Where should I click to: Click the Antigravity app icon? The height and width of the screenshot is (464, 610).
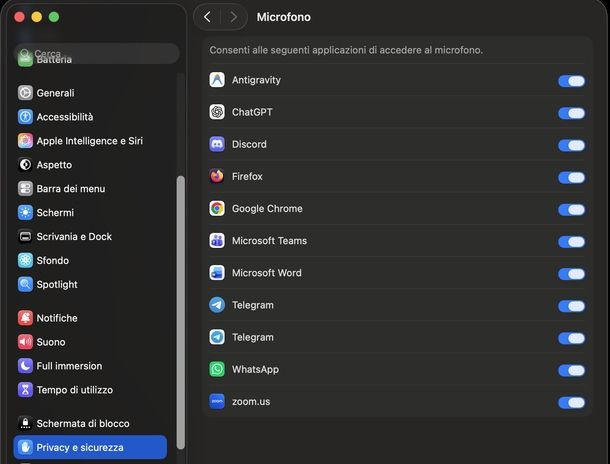(x=217, y=80)
